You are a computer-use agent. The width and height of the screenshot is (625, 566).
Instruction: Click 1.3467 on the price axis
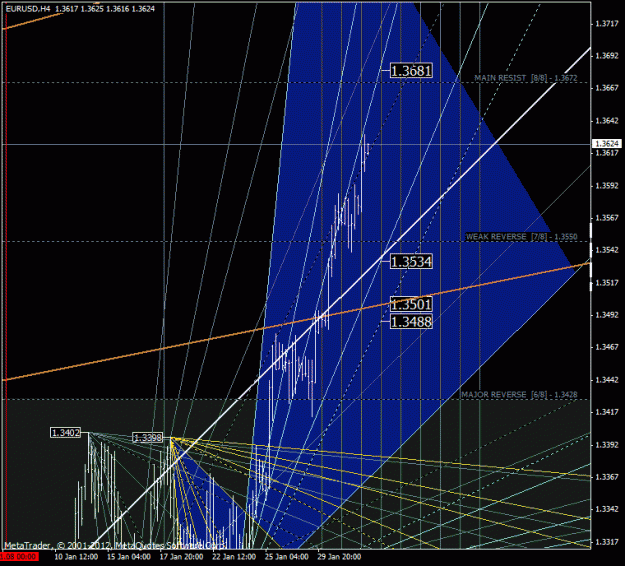coord(607,347)
